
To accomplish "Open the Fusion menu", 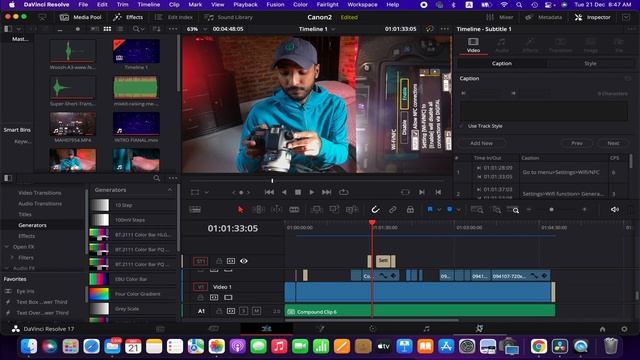I will 275,4.
